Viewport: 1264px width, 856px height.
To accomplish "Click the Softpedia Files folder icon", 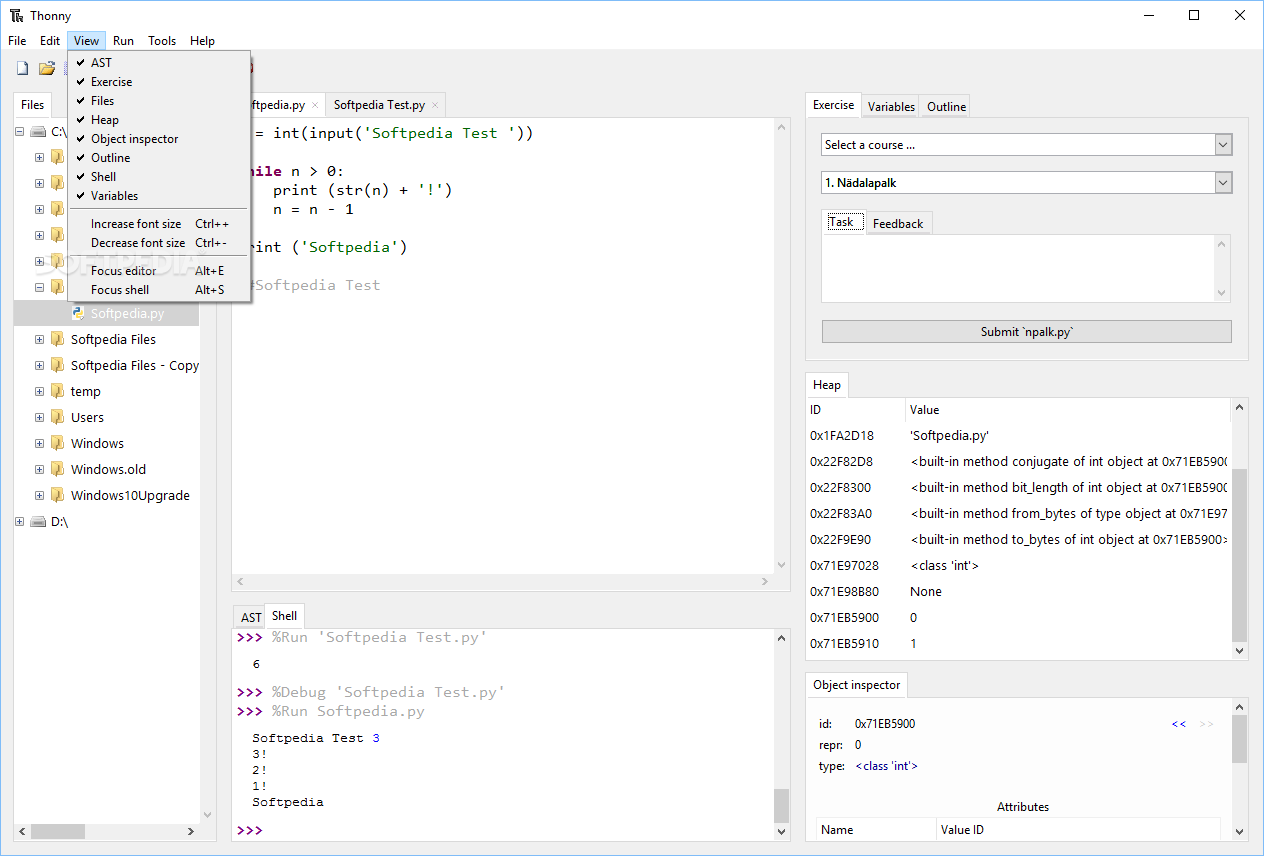I will pos(58,339).
